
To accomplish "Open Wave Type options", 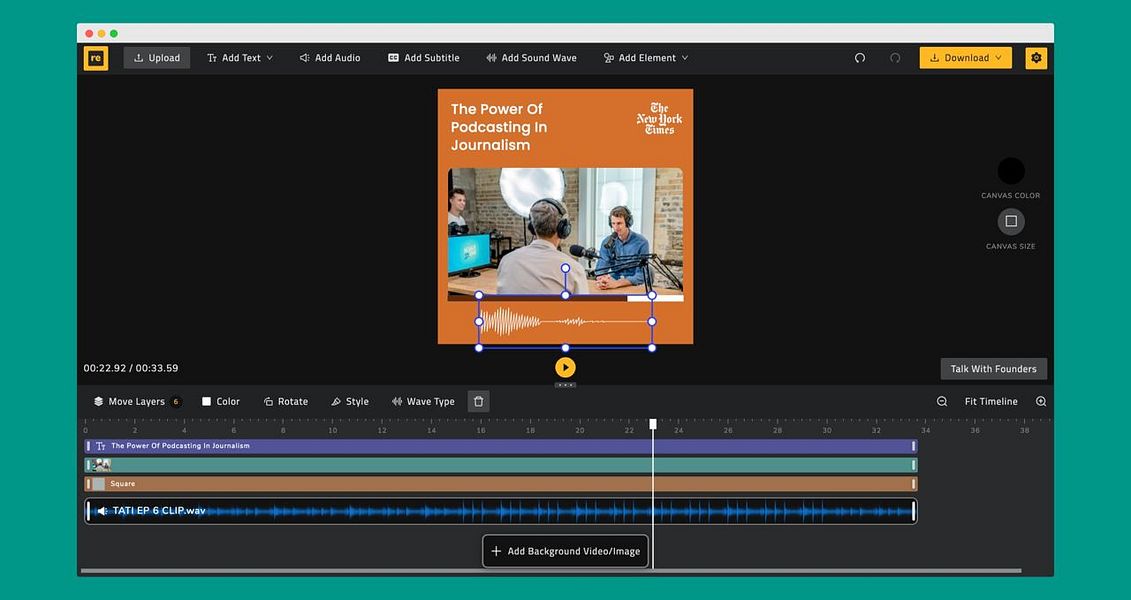I will tap(423, 402).
